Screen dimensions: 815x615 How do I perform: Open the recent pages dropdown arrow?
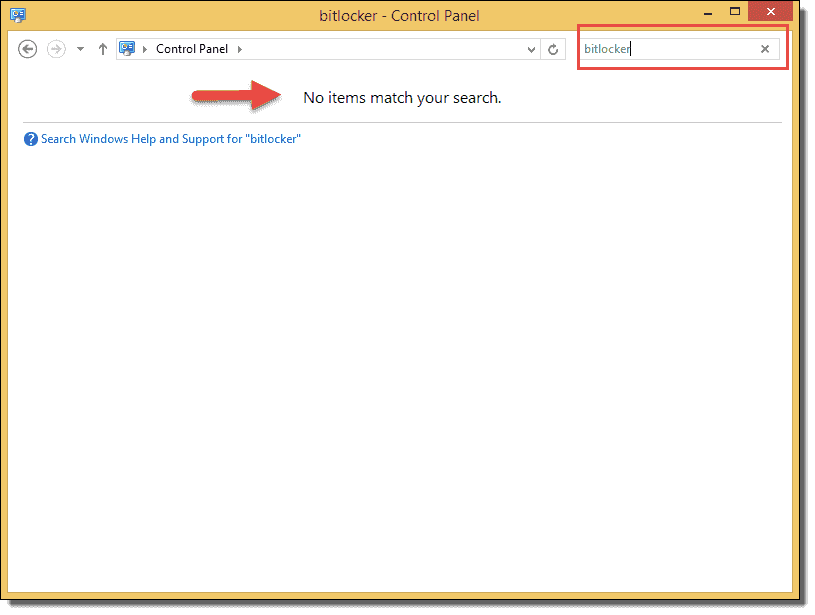pos(79,48)
